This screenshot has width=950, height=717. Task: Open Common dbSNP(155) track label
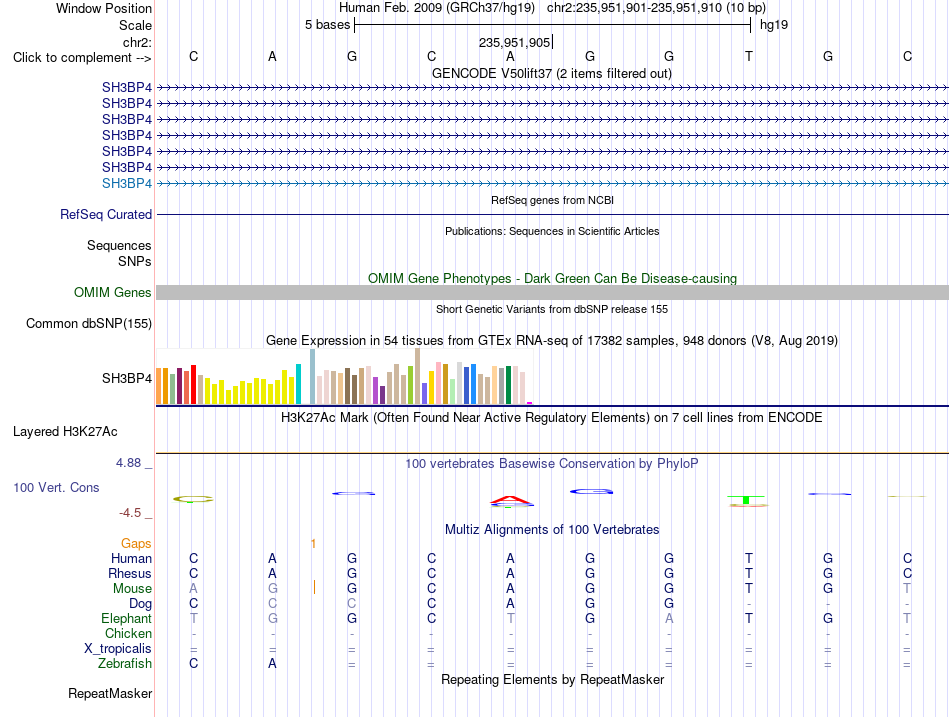[88, 324]
